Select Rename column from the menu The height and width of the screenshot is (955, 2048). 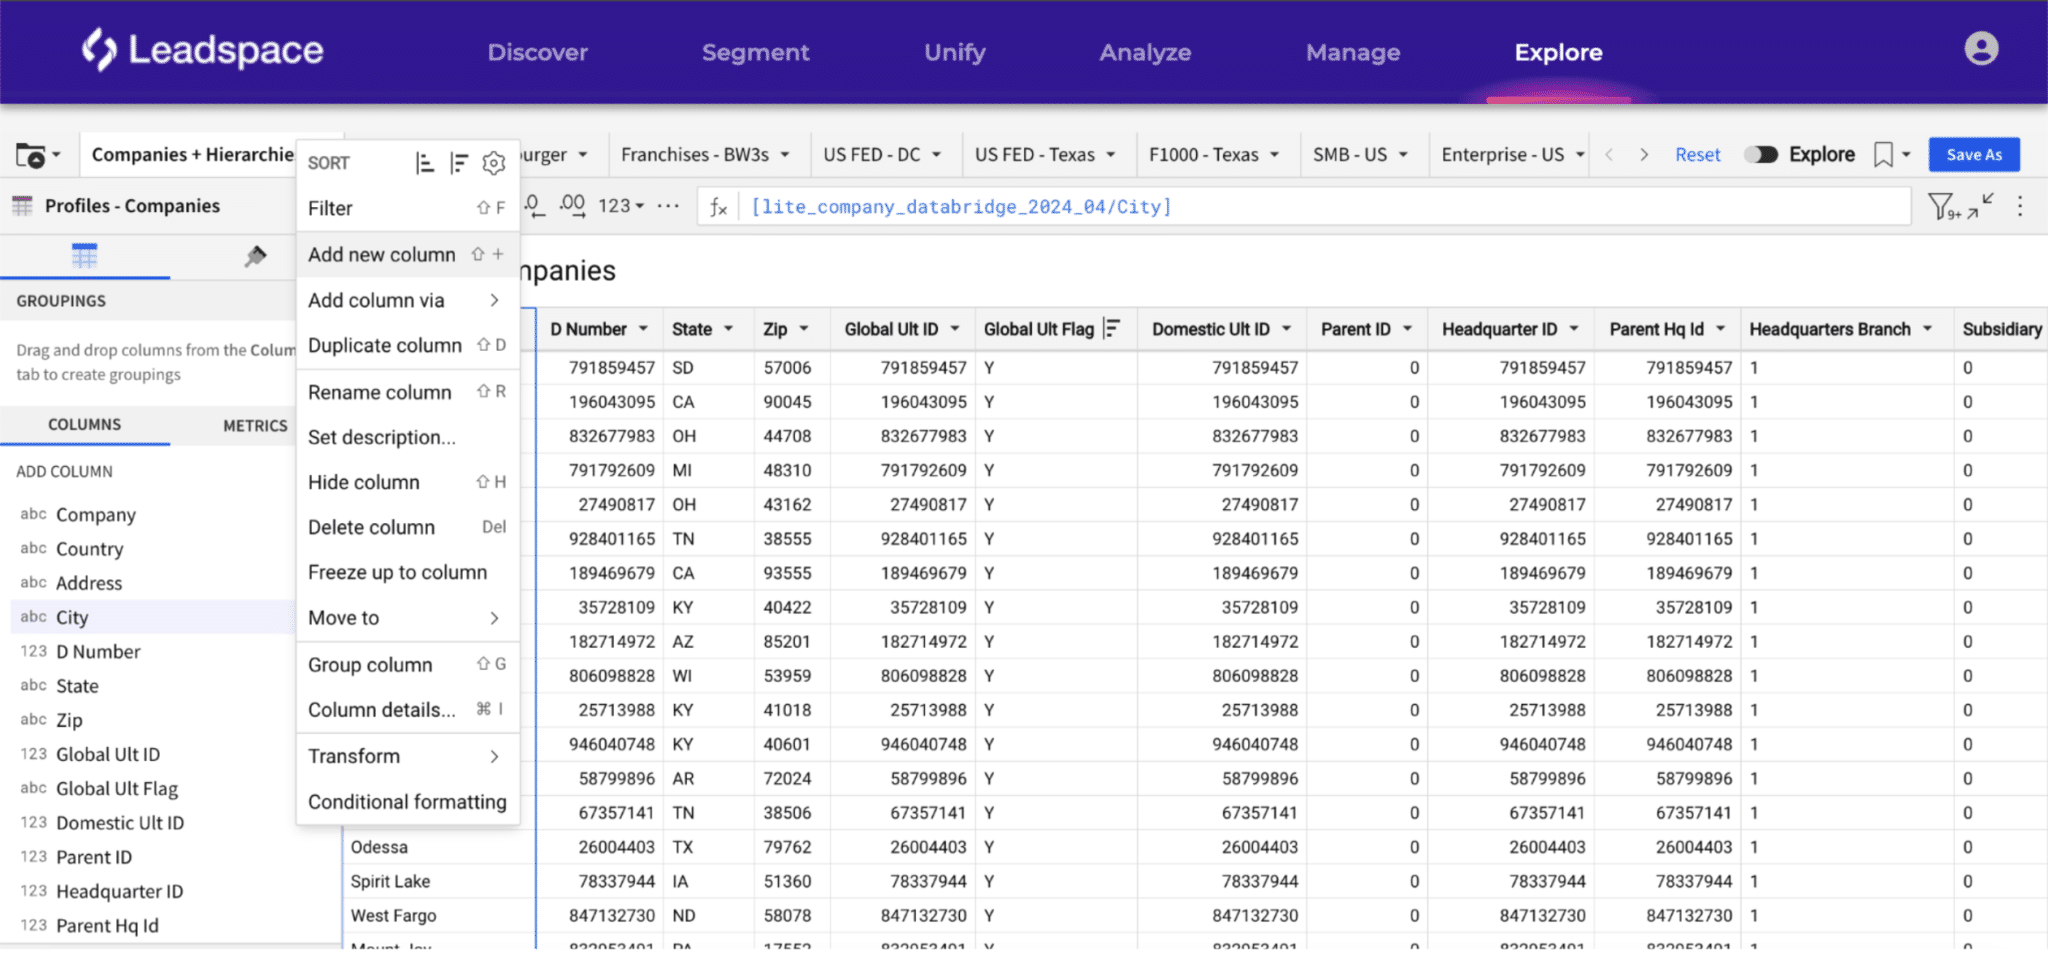[380, 392]
